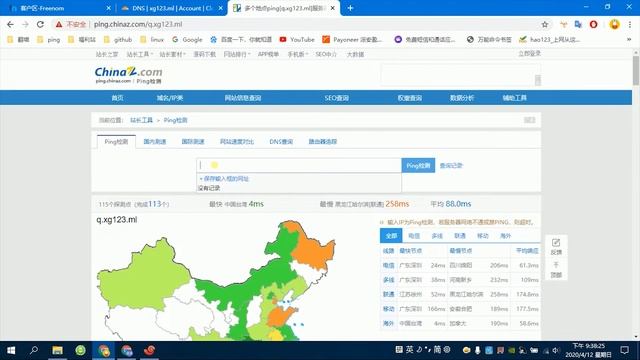Image resolution: width=640 pixels, height=360 pixels.
Task: Open the github bookmark folder
Action: coord(118,40)
